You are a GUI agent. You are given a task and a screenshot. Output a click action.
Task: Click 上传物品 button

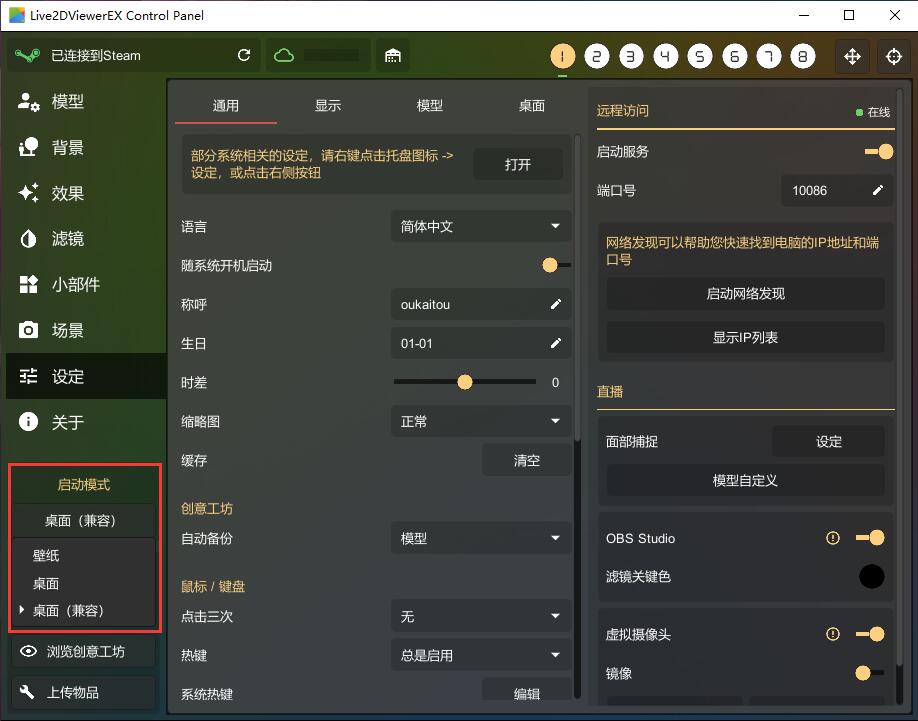pyautogui.click(x=84, y=693)
